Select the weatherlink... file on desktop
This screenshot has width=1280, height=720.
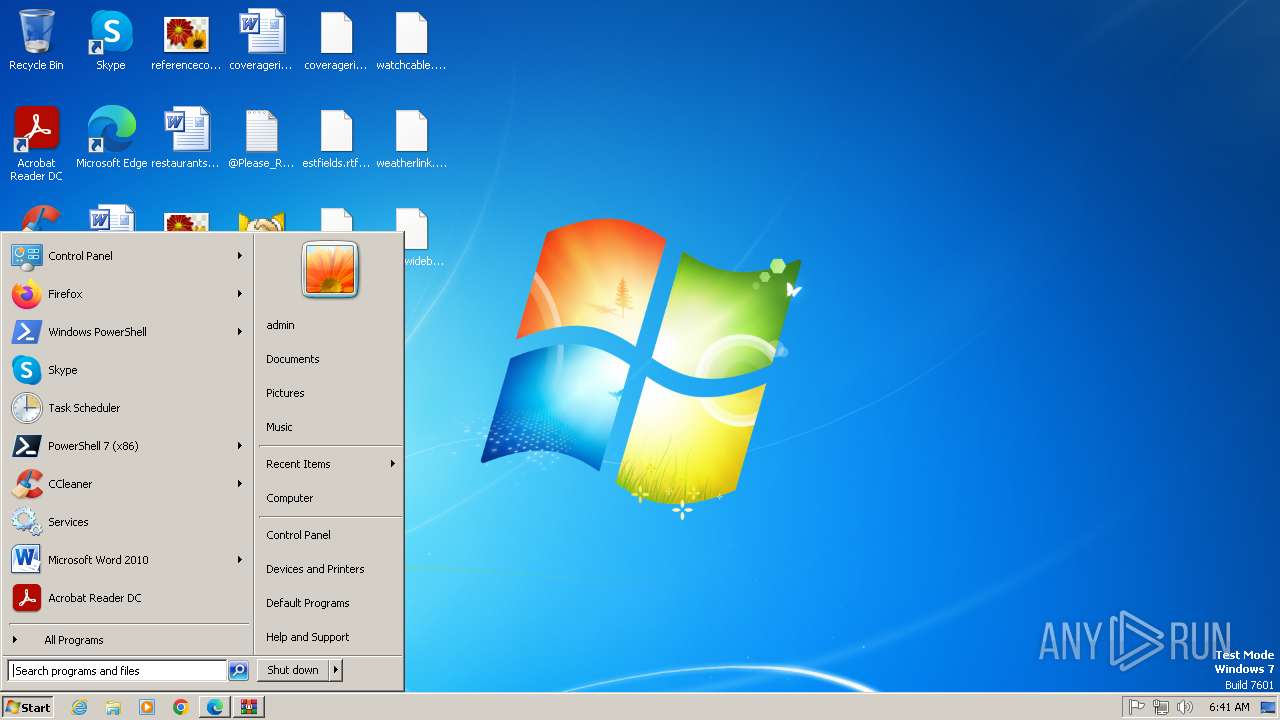coord(411,138)
